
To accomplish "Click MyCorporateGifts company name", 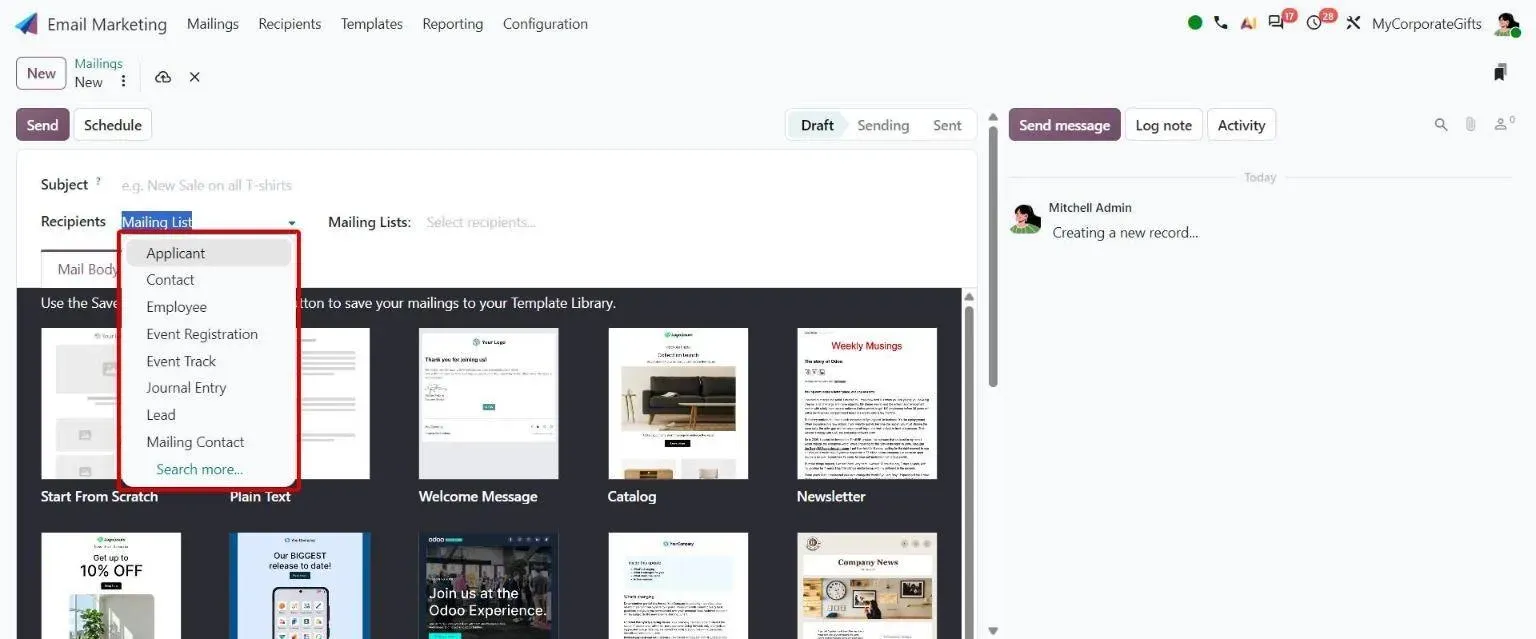I will tap(1426, 24).
